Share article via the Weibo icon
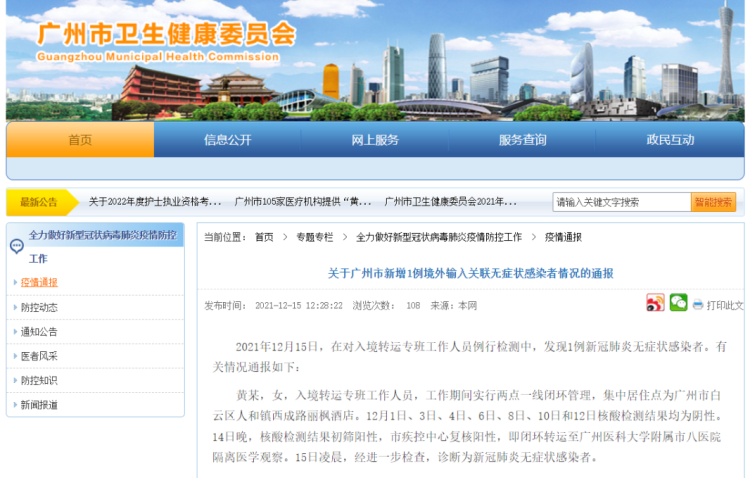 tap(655, 303)
